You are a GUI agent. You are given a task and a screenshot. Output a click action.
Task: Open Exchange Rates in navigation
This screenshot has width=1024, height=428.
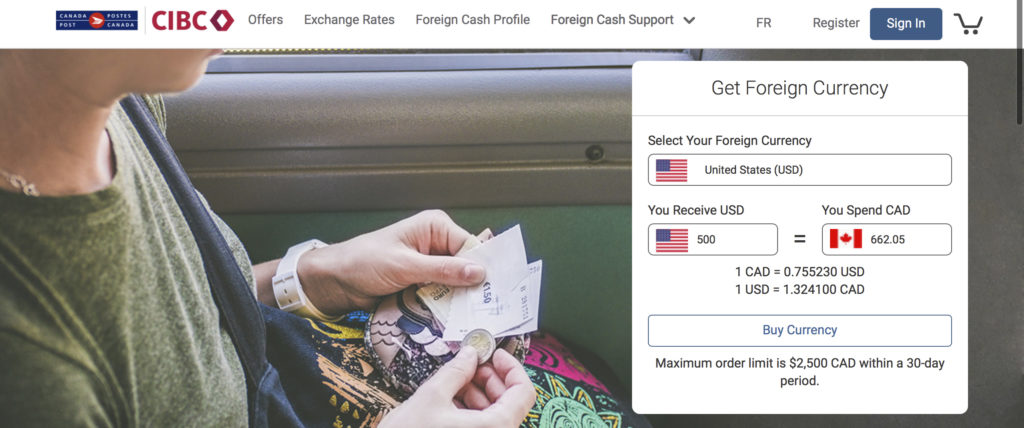click(349, 20)
